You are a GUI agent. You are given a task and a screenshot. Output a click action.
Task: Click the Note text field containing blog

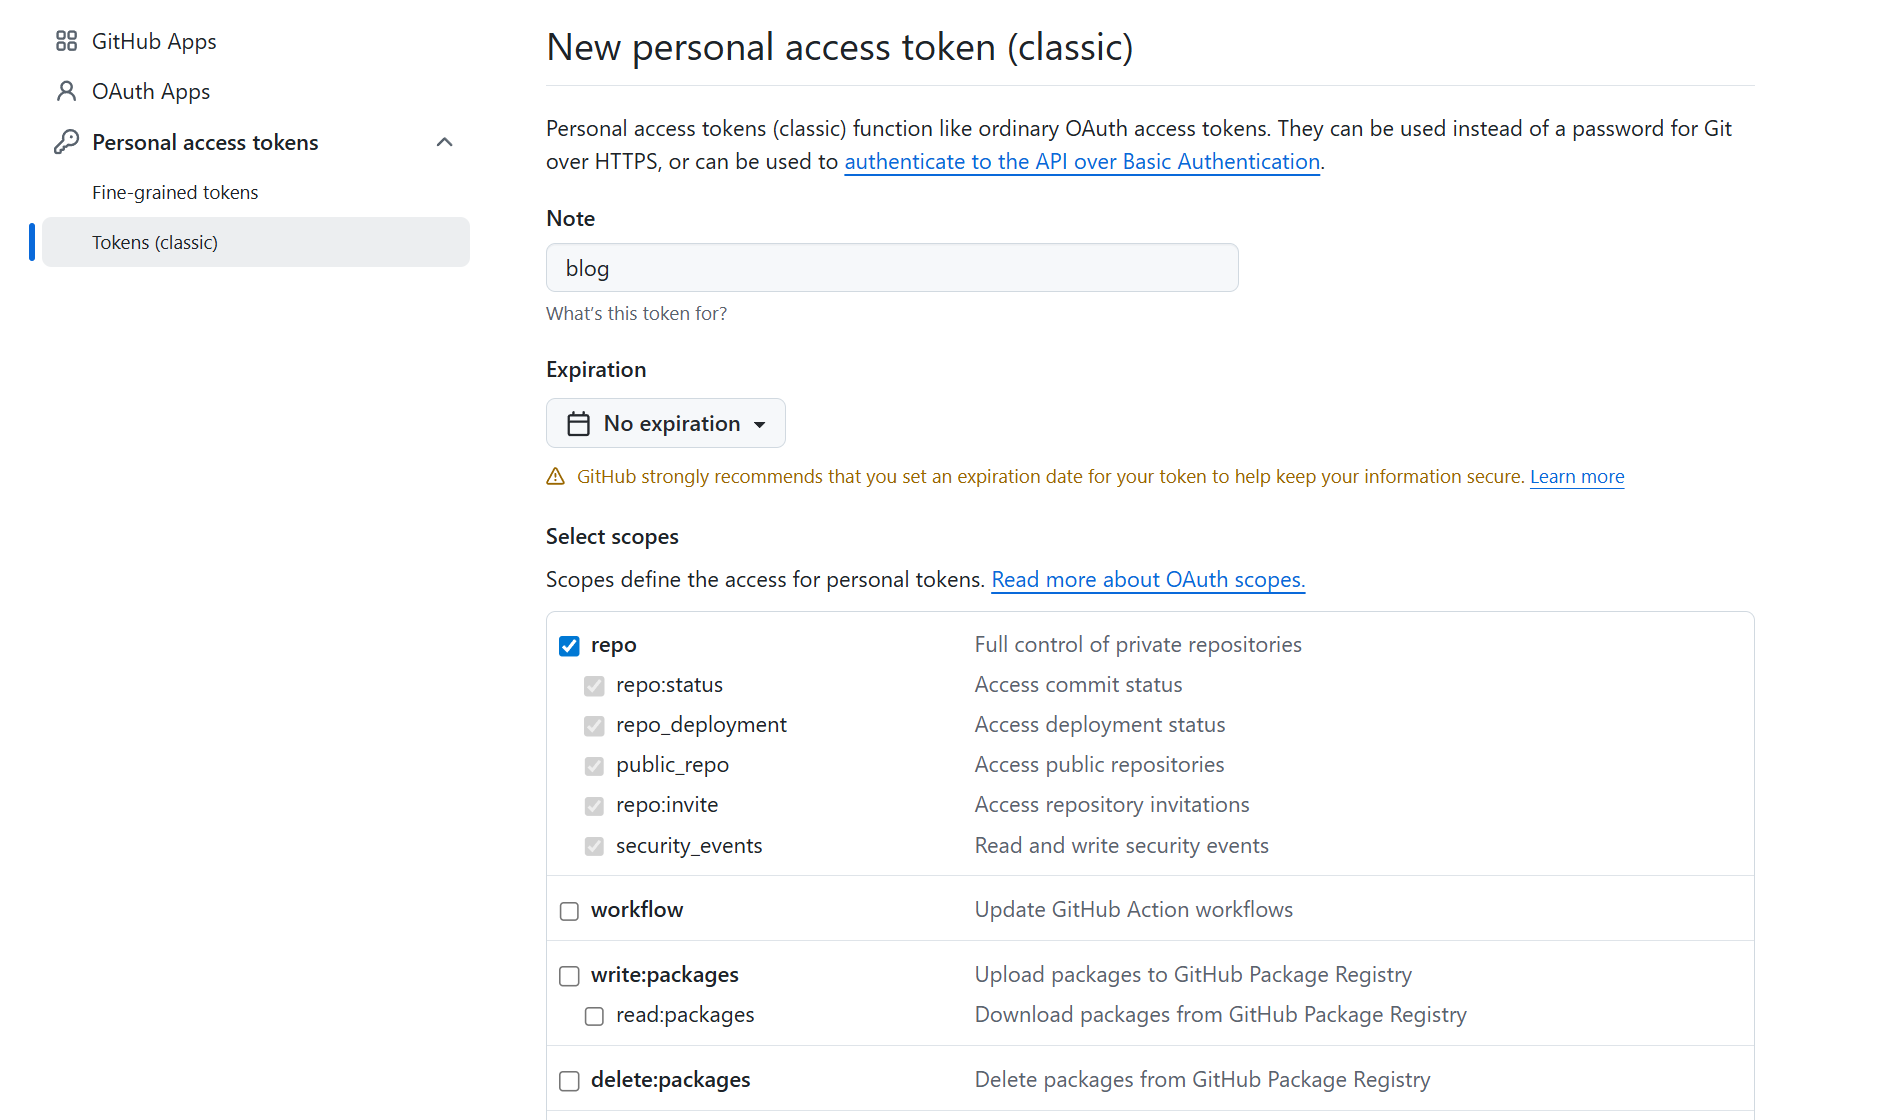click(x=892, y=268)
